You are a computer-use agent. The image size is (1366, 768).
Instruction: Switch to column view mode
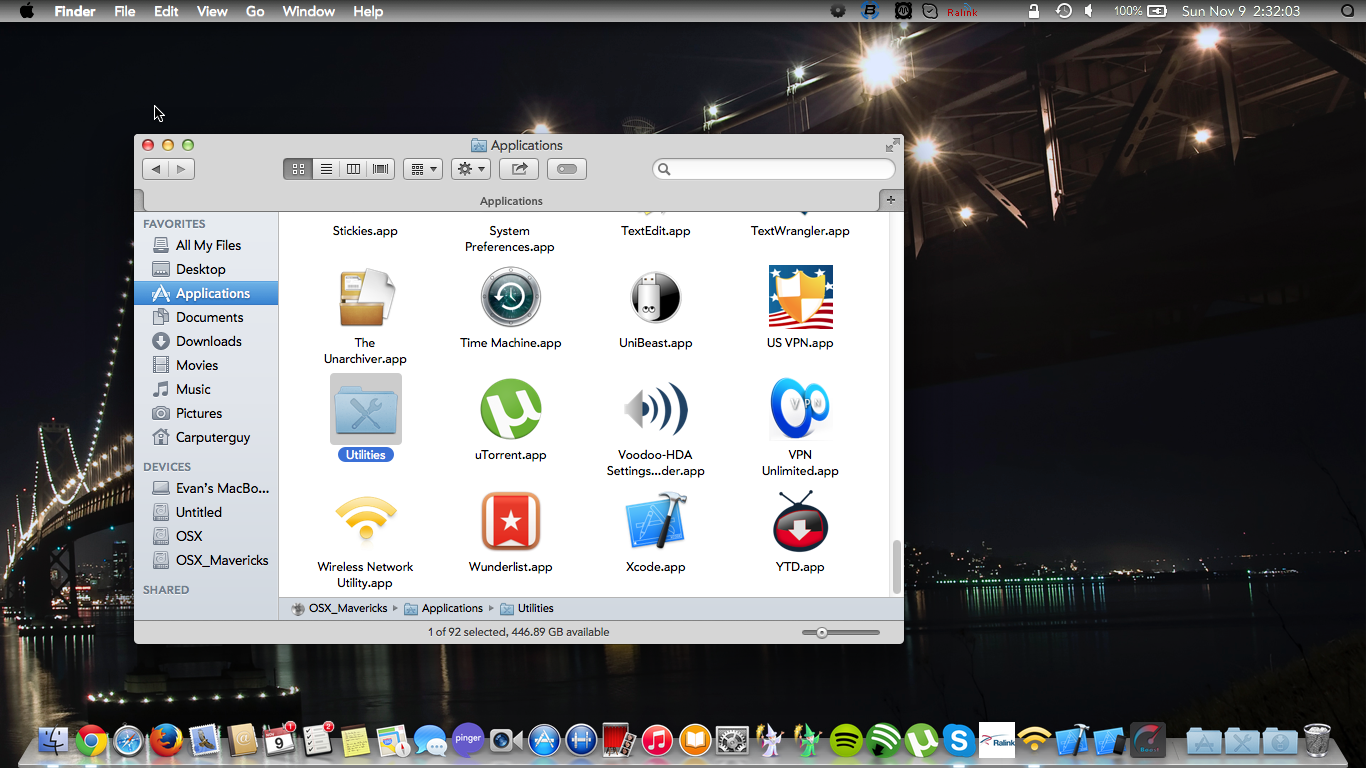click(x=353, y=169)
